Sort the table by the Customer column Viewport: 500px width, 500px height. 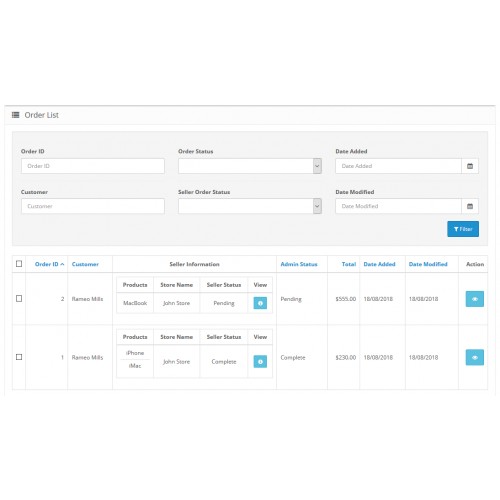coord(85,264)
